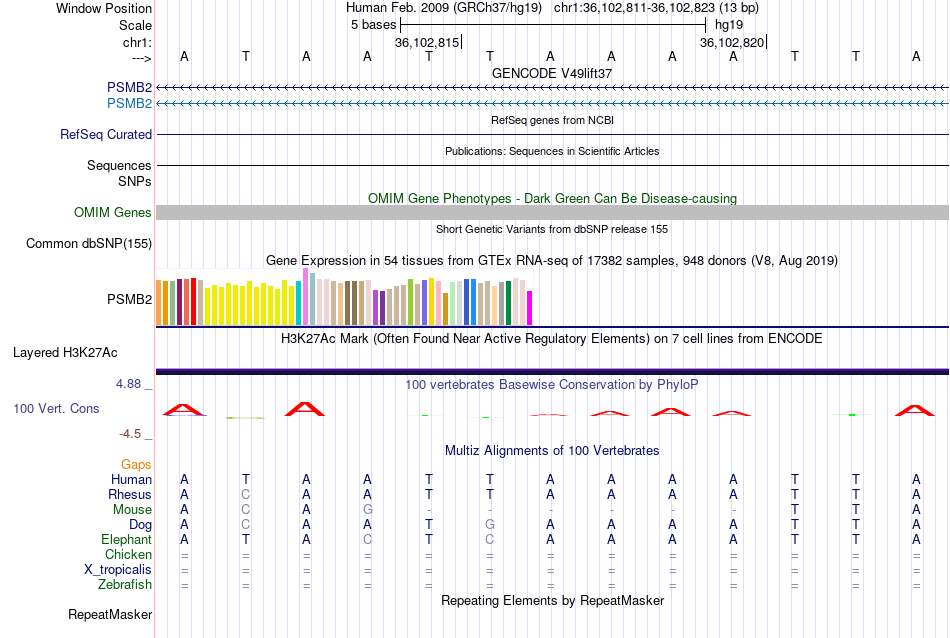The height and width of the screenshot is (638, 950).
Task: Click the Sequences track label
Action: click(x=119, y=165)
